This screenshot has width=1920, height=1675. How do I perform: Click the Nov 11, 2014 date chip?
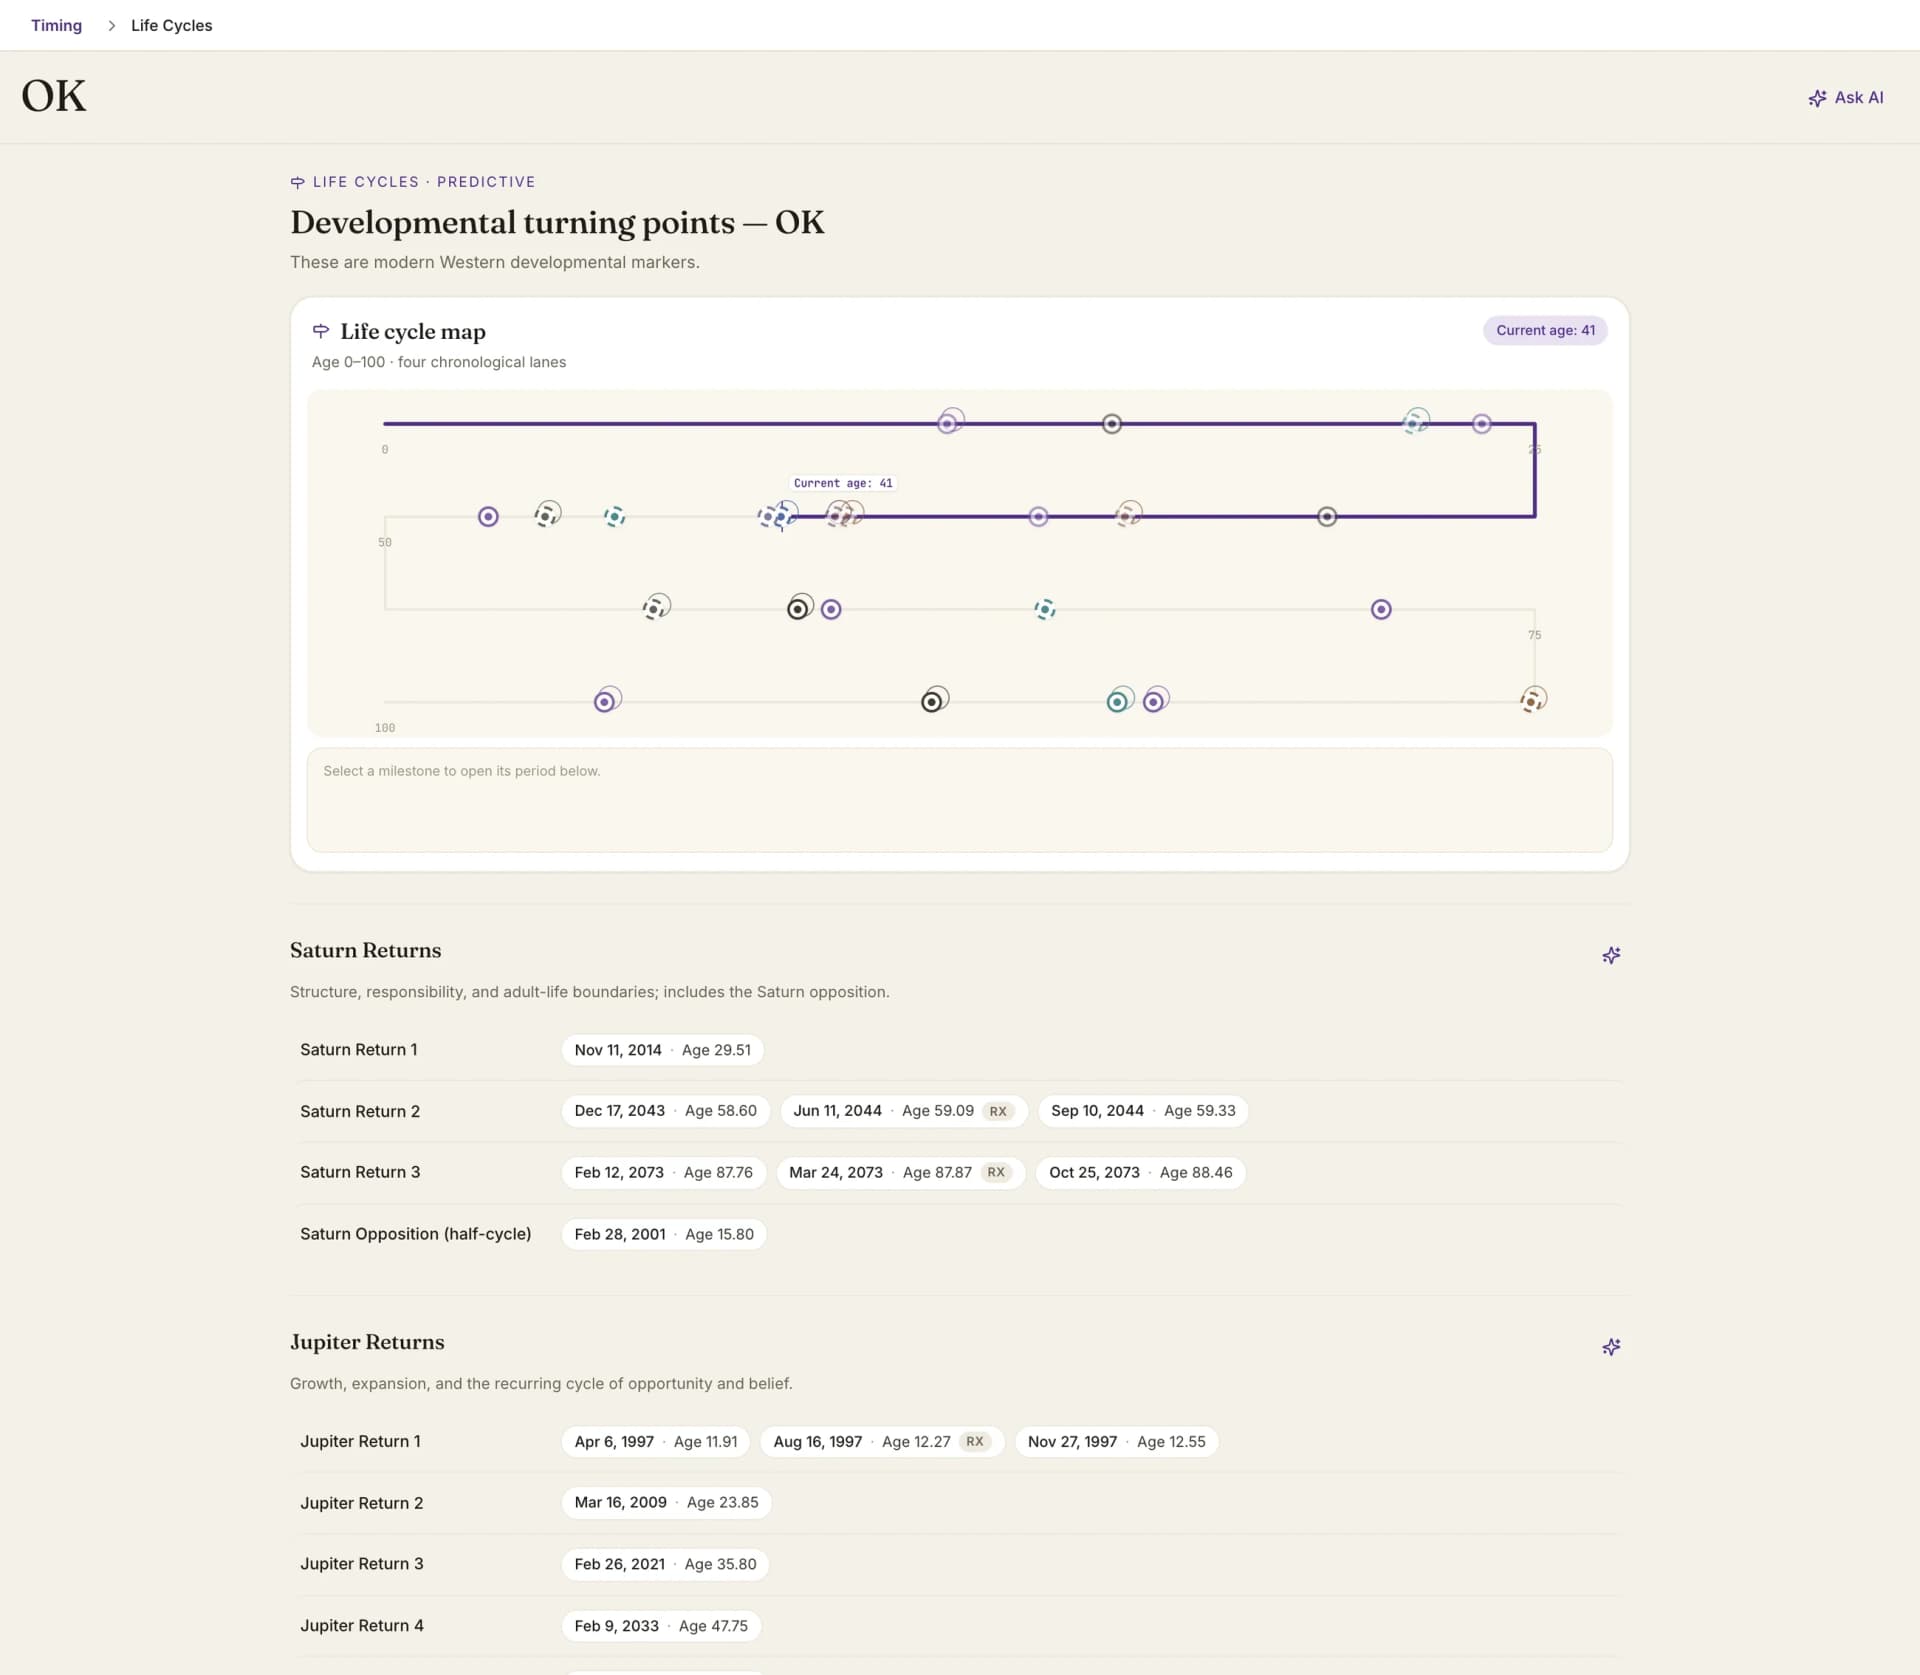coord(662,1050)
